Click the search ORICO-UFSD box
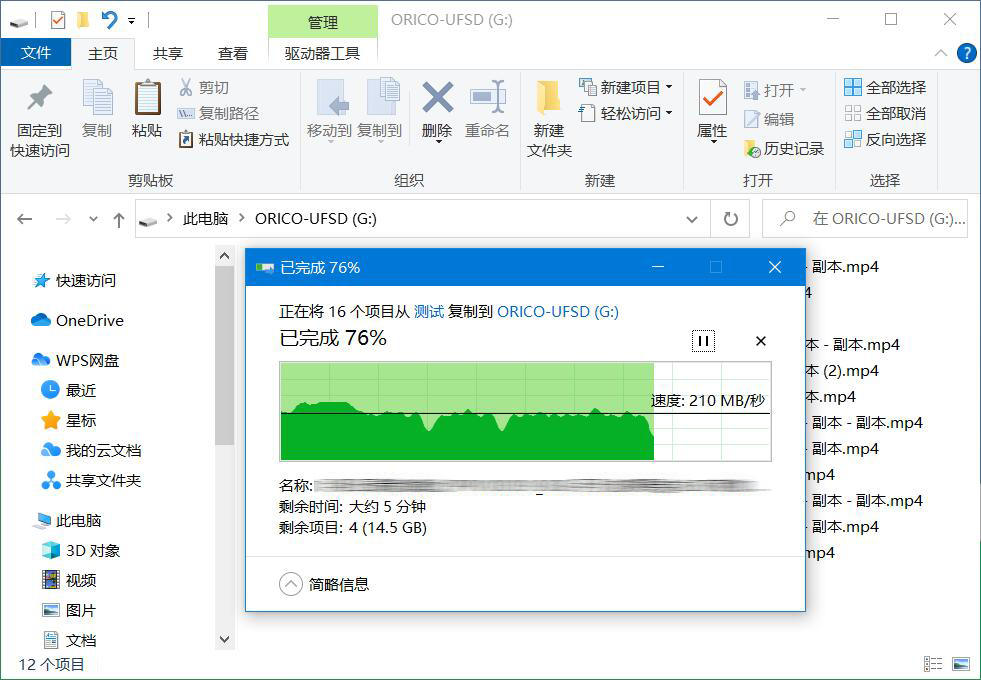Viewport: 981px width, 680px height. tap(865, 219)
